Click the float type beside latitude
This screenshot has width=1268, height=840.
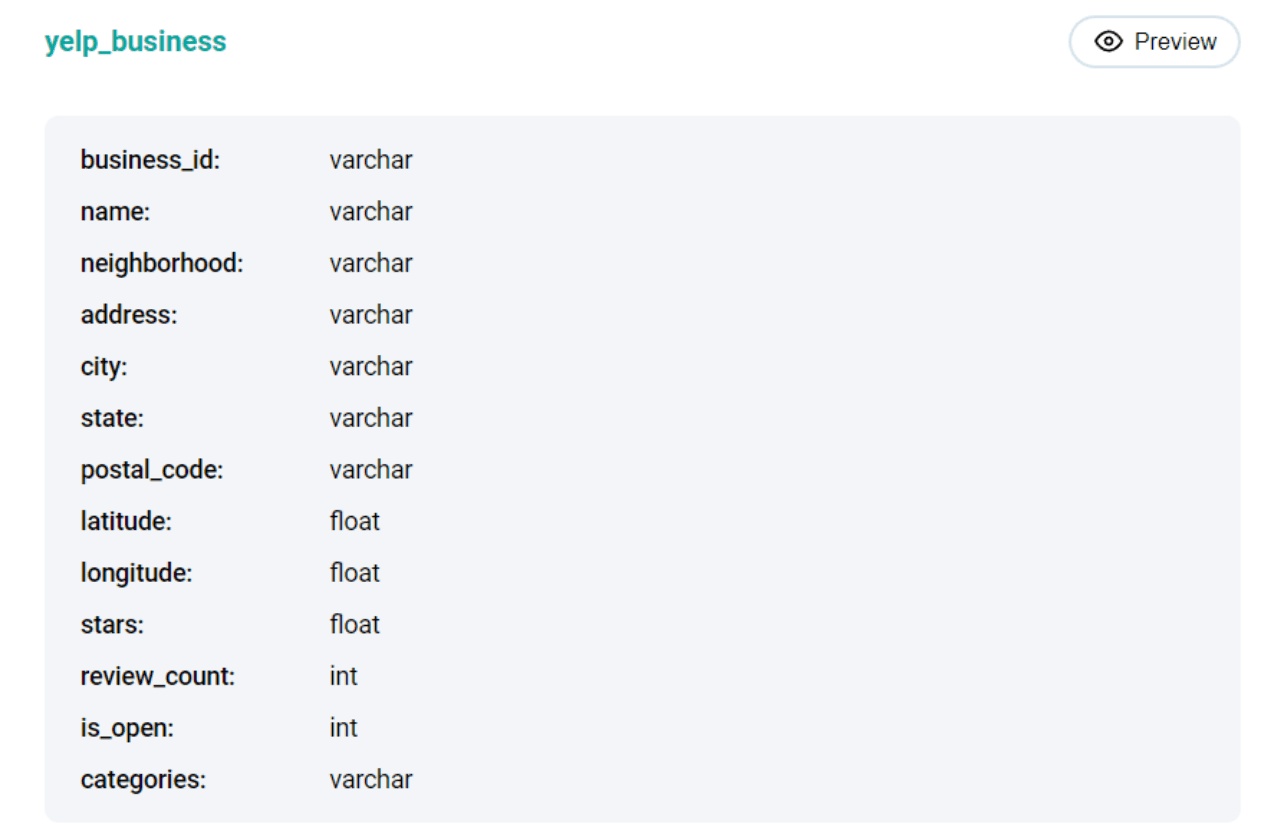[354, 521]
